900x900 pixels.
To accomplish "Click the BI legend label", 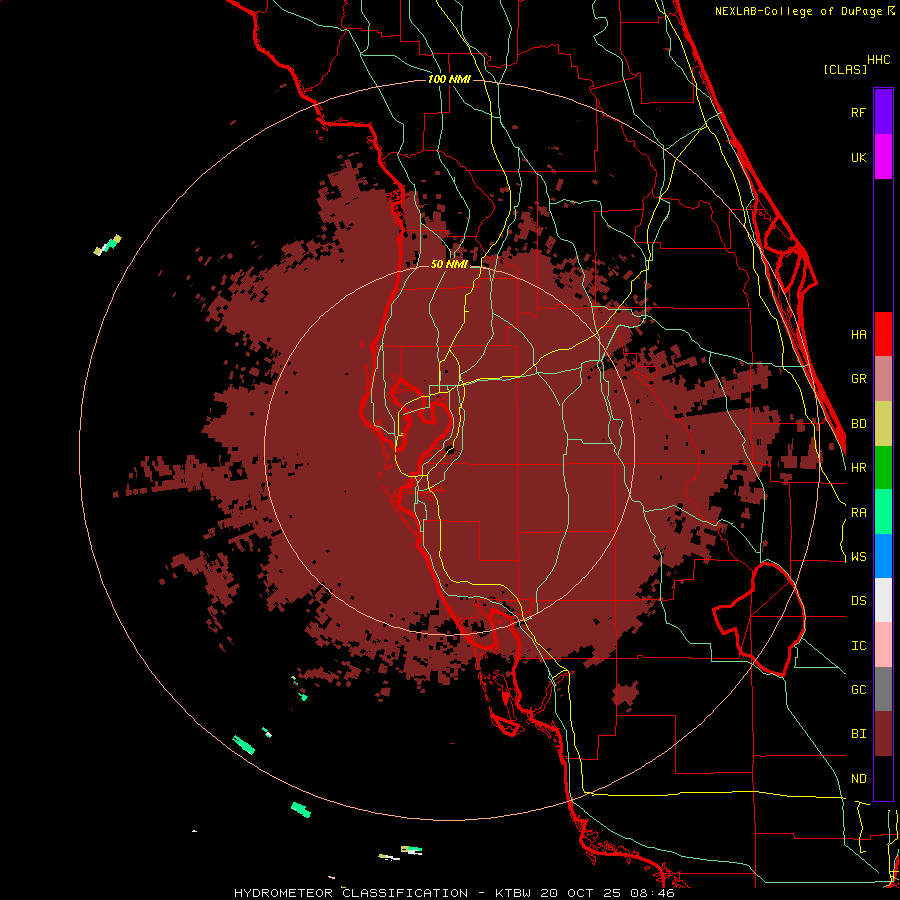I will tap(858, 734).
